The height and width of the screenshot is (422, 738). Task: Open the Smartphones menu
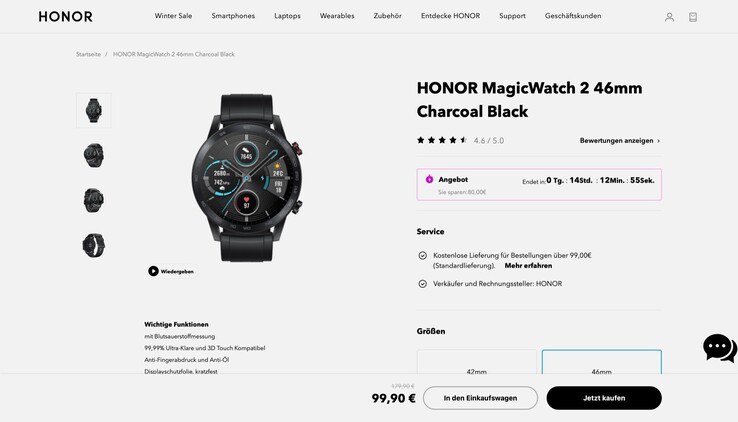tap(233, 16)
